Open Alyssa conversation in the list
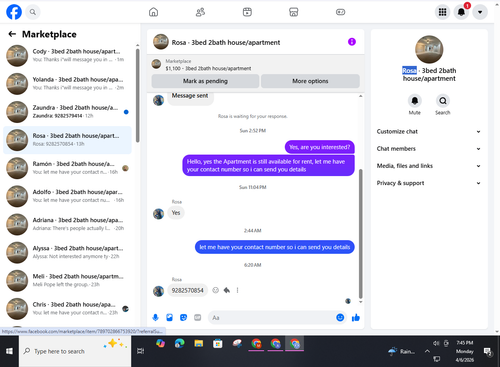This screenshot has width=500, height=367. pos(68,252)
